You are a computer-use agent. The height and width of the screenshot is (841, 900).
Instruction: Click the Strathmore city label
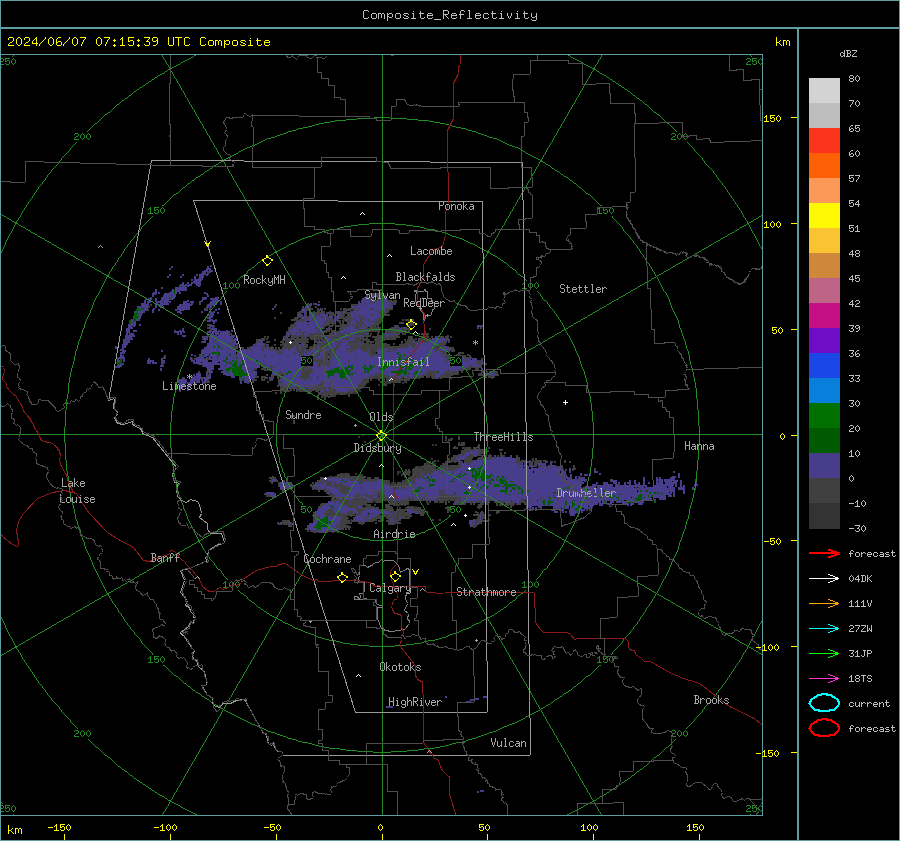tap(486, 592)
